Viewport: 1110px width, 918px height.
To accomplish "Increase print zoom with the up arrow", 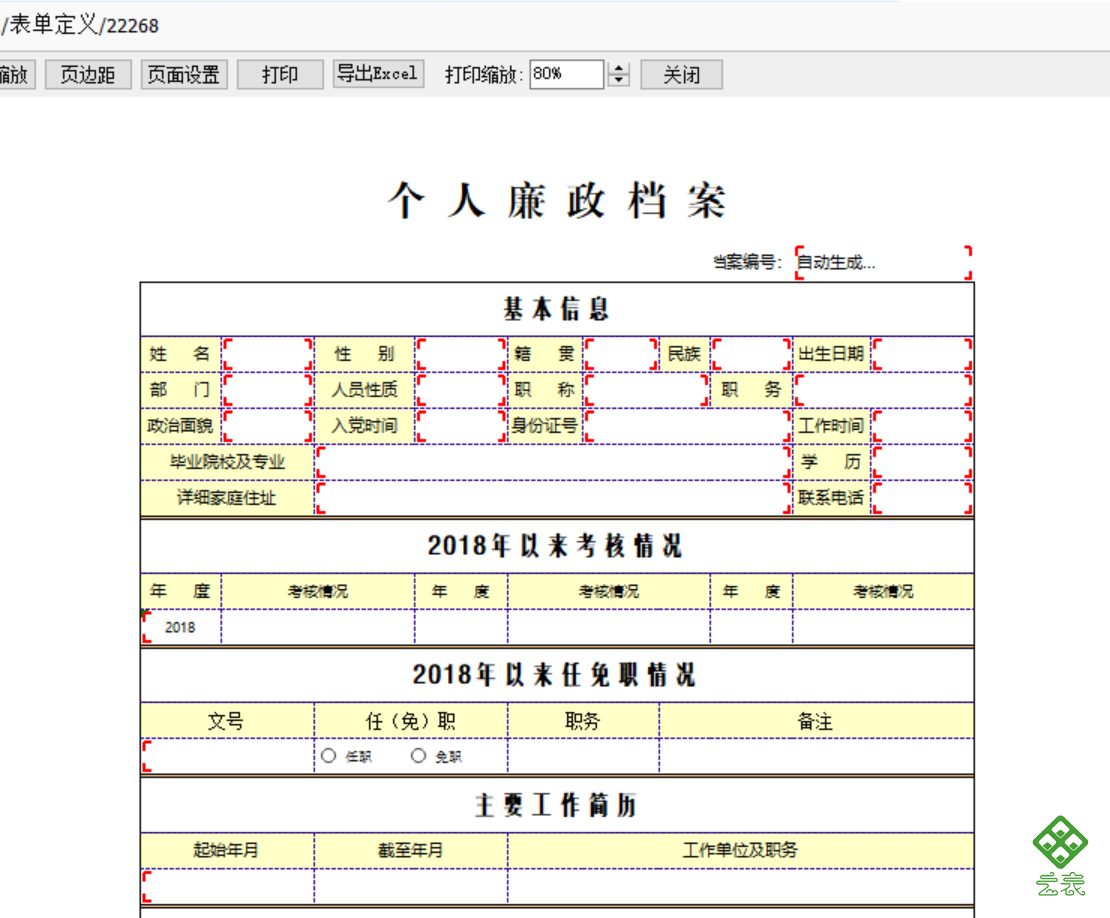I will 619,69.
